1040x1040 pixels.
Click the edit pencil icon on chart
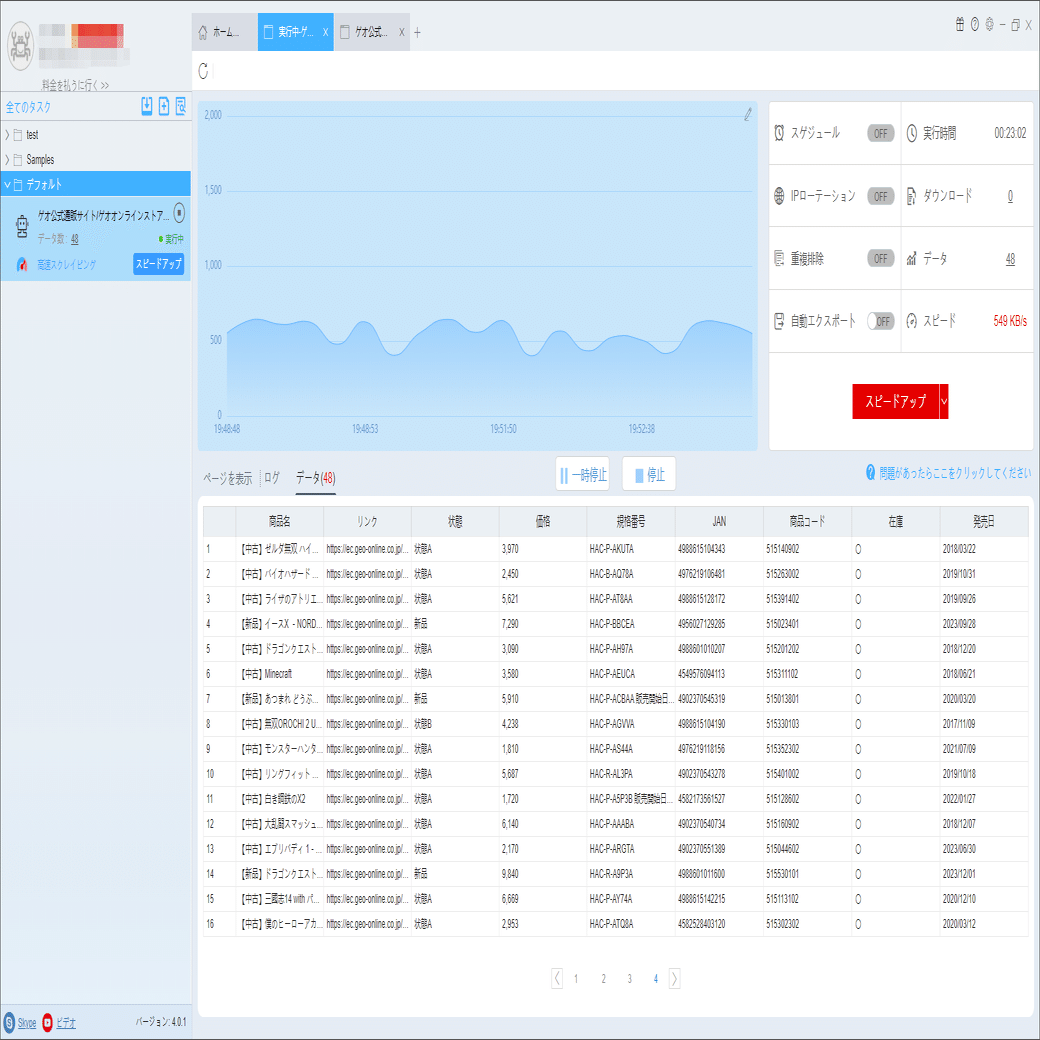[748, 114]
